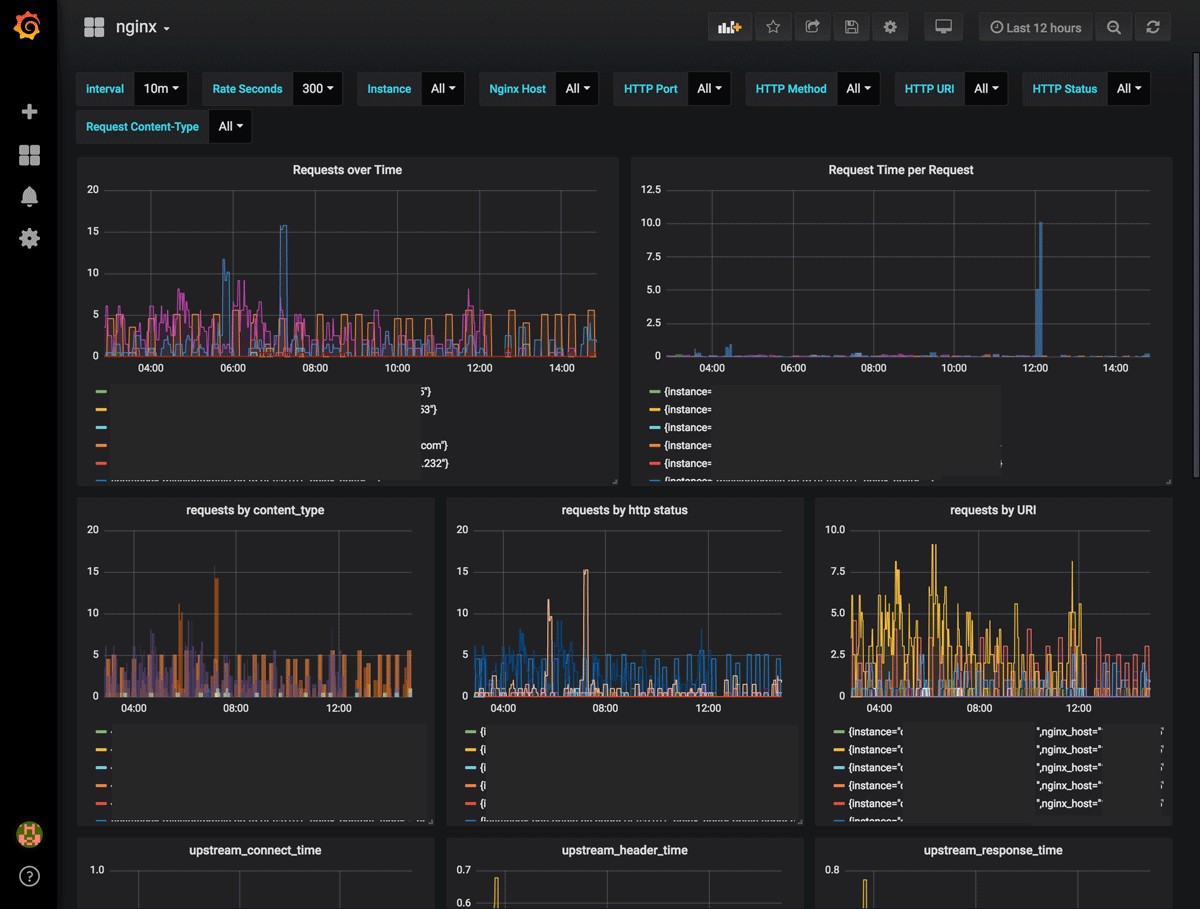1200x909 pixels.
Task: Refresh the dashboard
Action: point(1153,28)
